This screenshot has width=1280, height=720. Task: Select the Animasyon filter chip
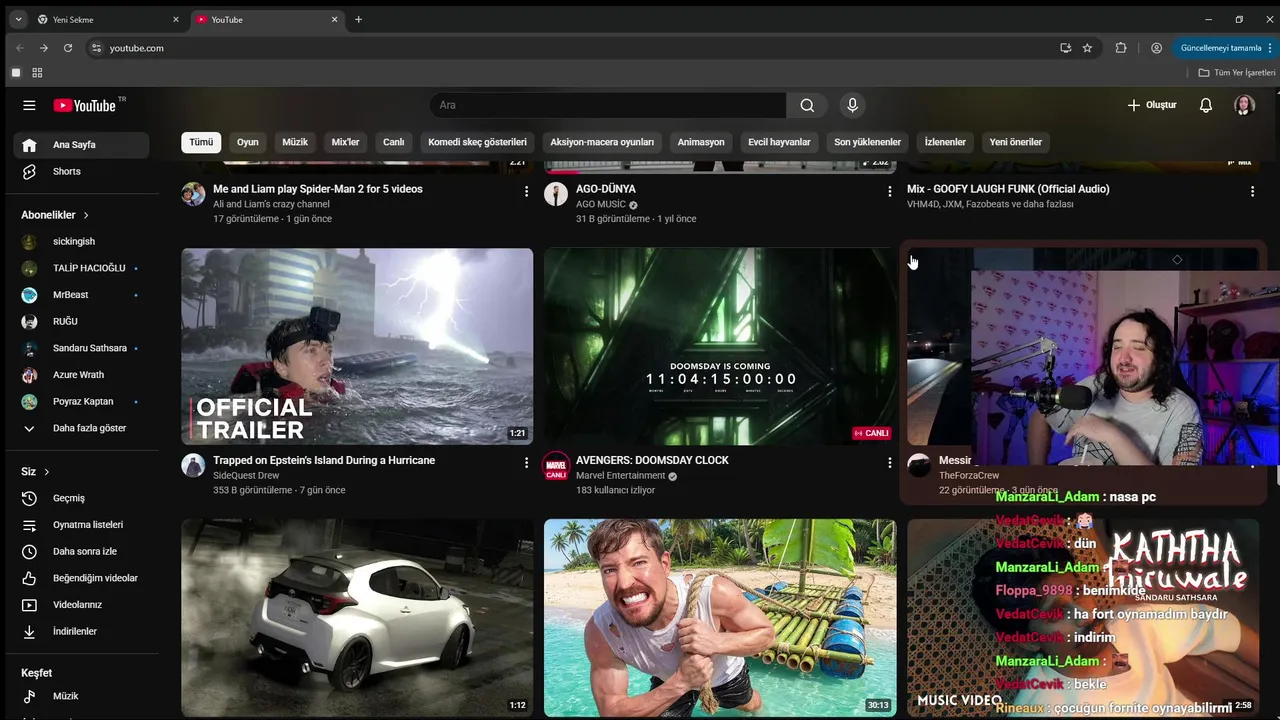(x=701, y=142)
